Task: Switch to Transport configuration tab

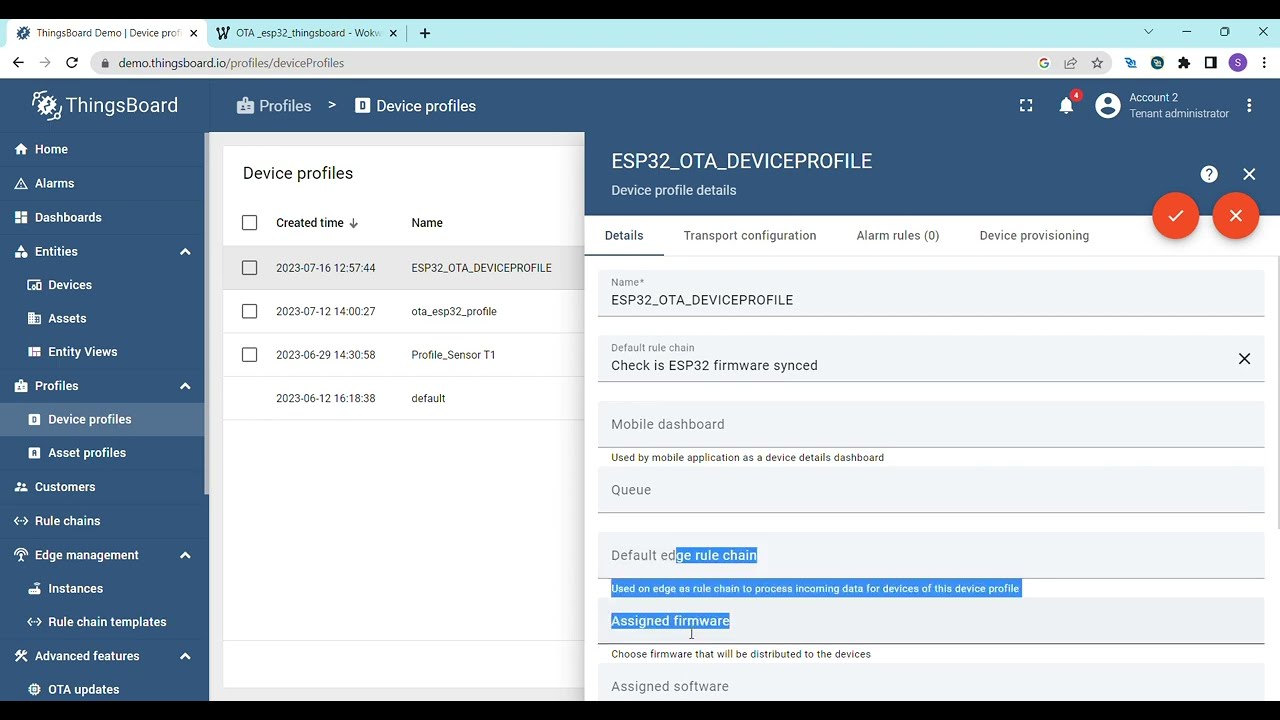Action: click(x=750, y=236)
